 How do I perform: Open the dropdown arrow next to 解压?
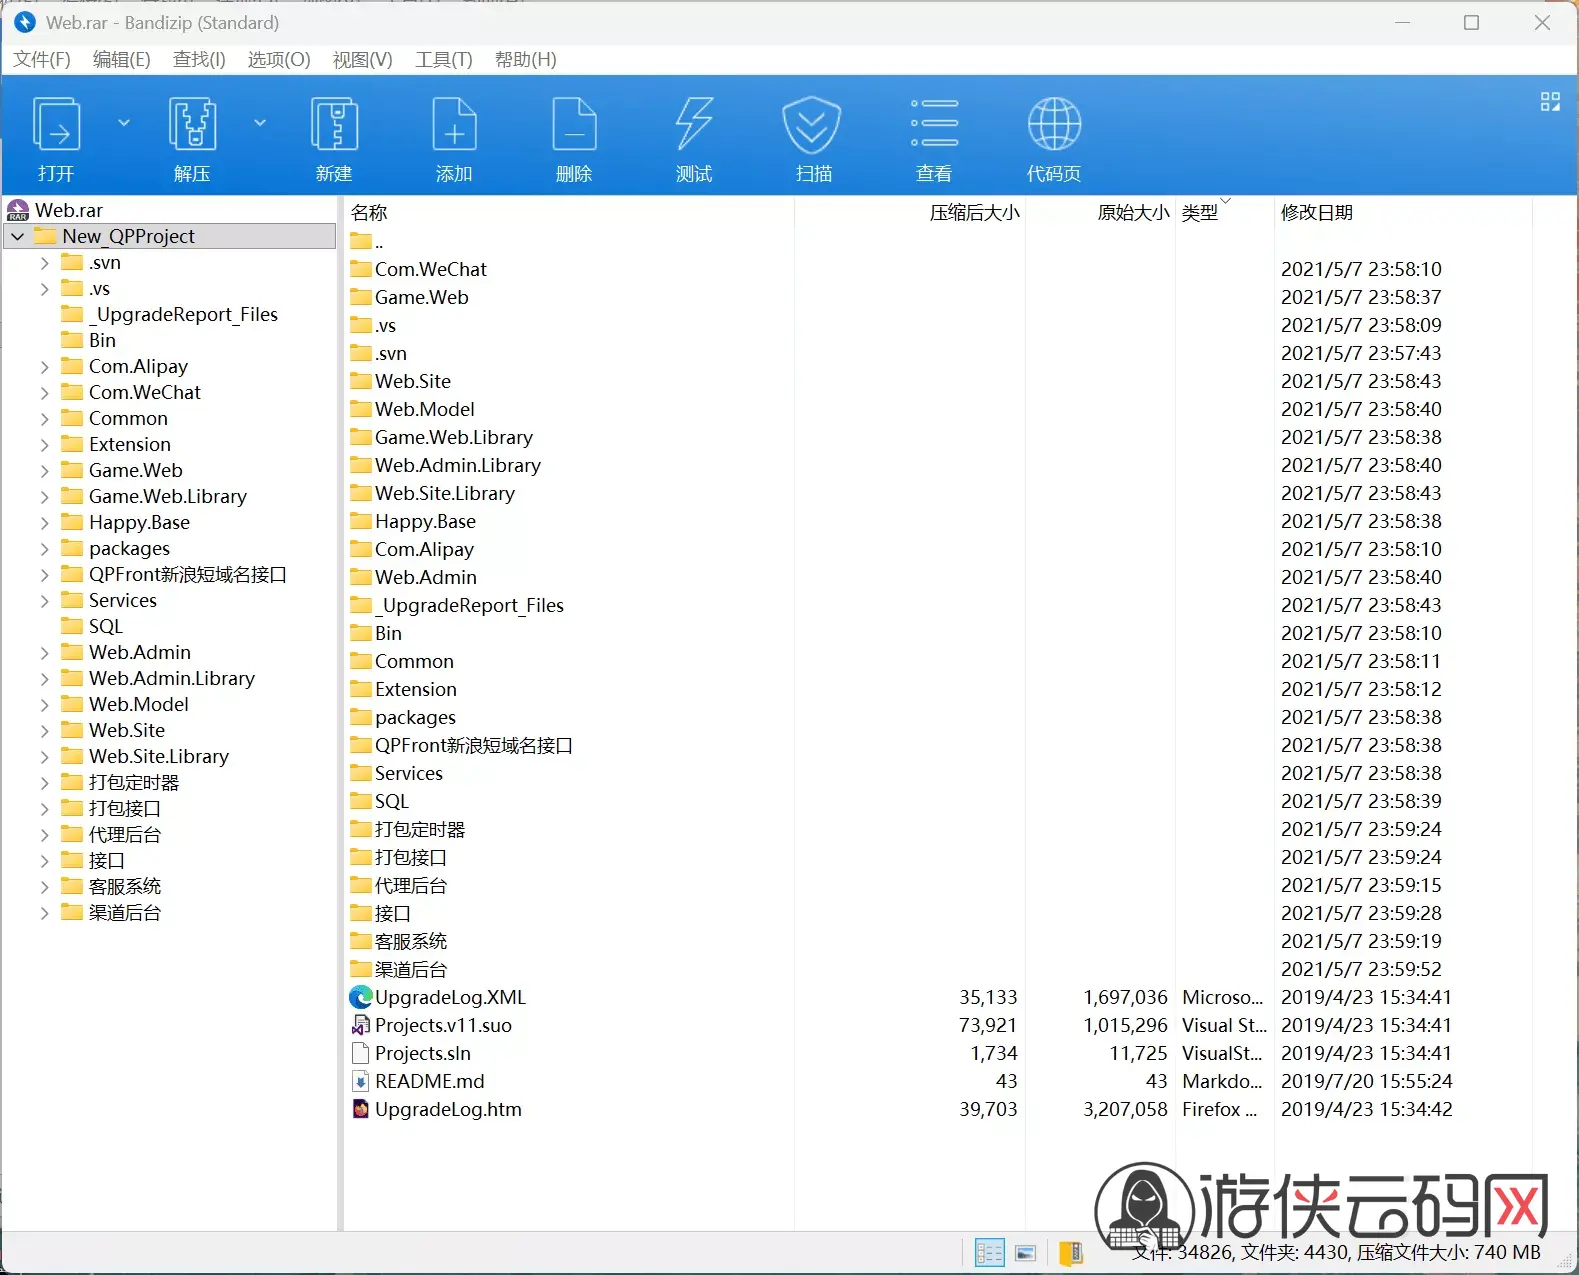pos(260,122)
